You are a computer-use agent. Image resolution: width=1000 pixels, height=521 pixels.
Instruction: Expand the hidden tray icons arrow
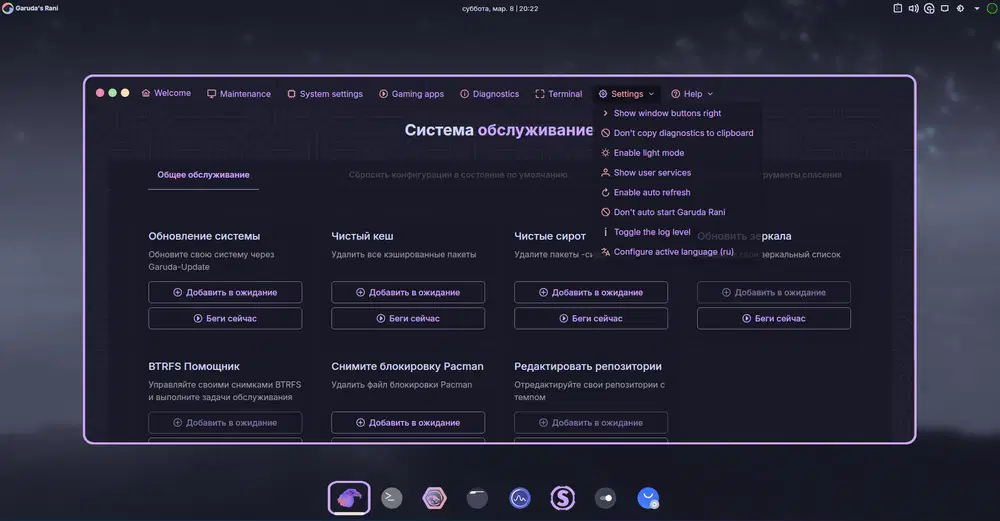[x=976, y=8]
